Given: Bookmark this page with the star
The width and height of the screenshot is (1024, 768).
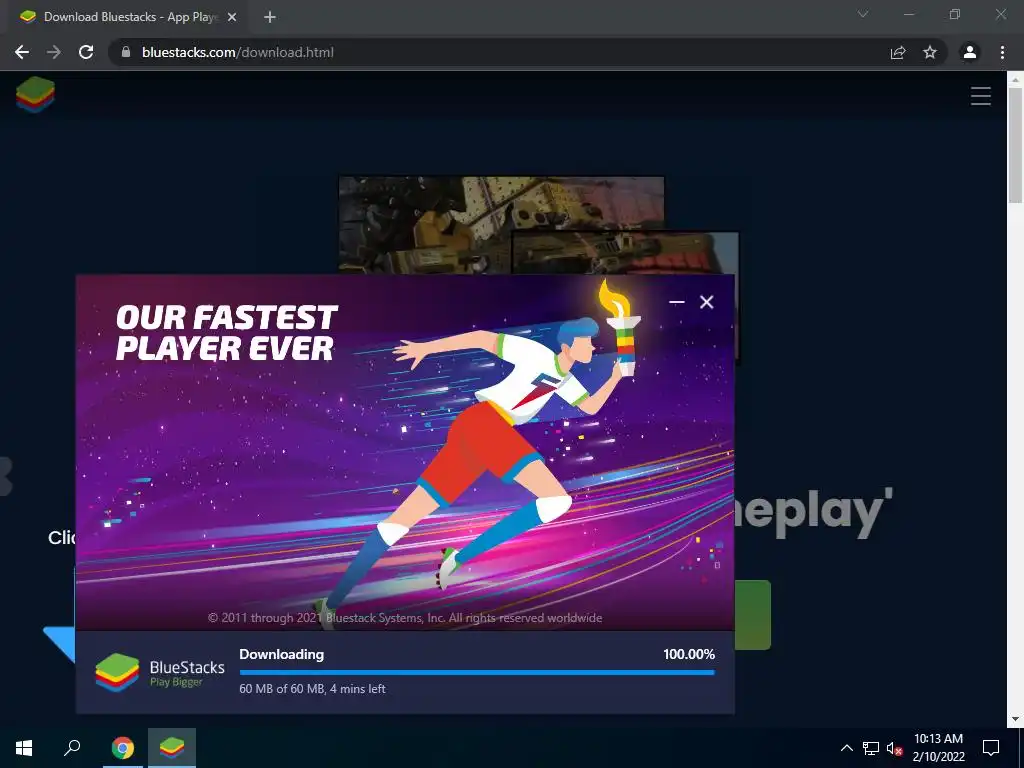Looking at the screenshot, I should pyautogui.click(x=930, y=52).
